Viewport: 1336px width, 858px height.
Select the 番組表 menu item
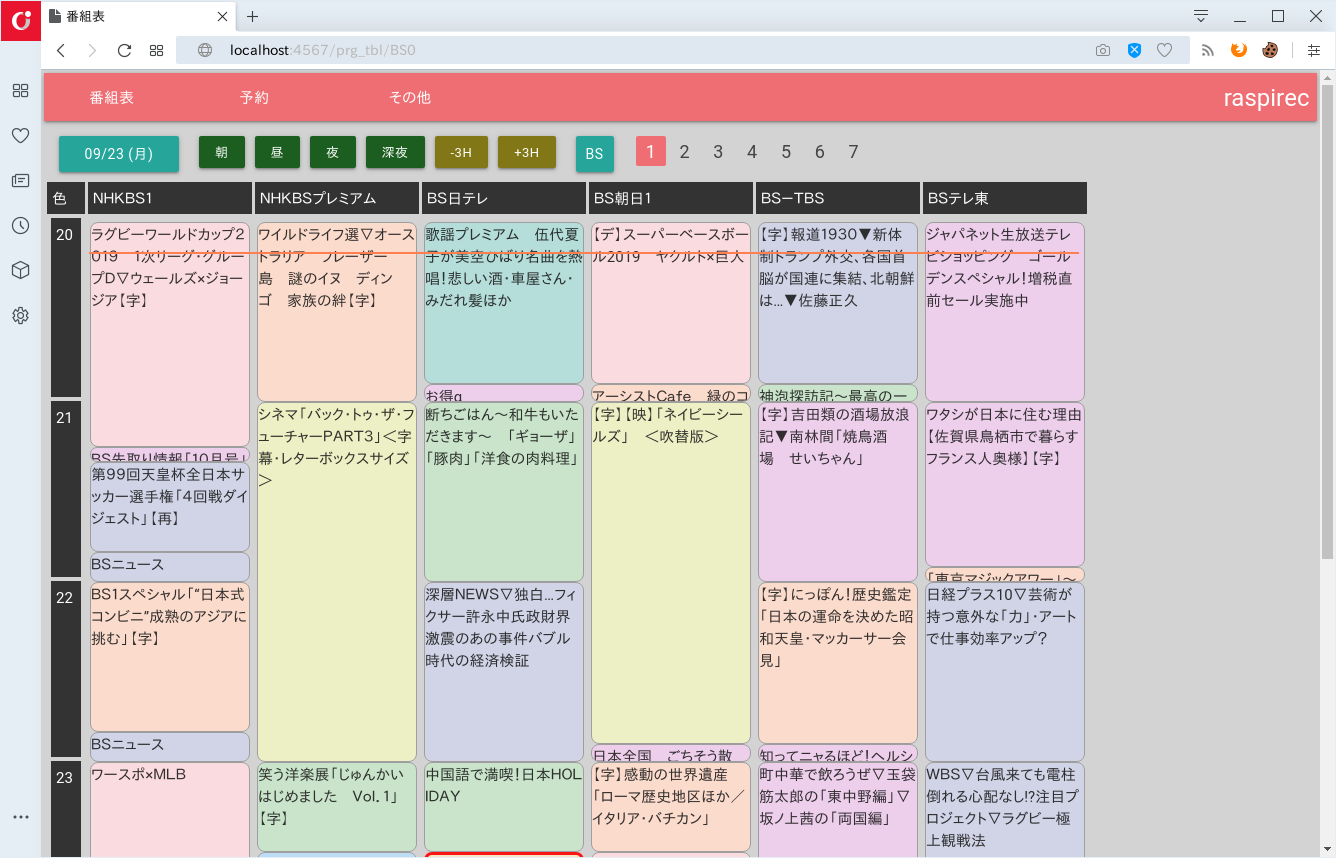112,98
